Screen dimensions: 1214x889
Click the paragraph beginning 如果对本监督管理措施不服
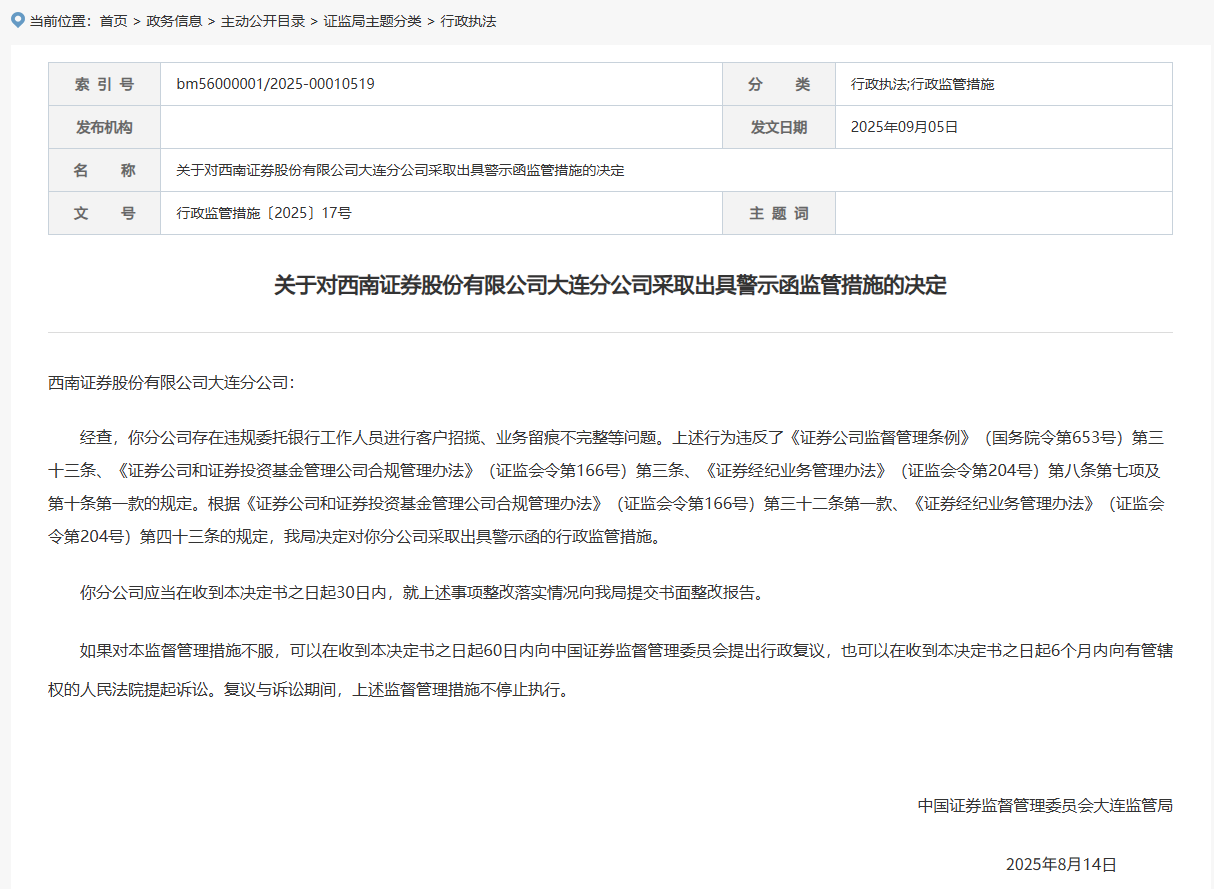point(610,670)
